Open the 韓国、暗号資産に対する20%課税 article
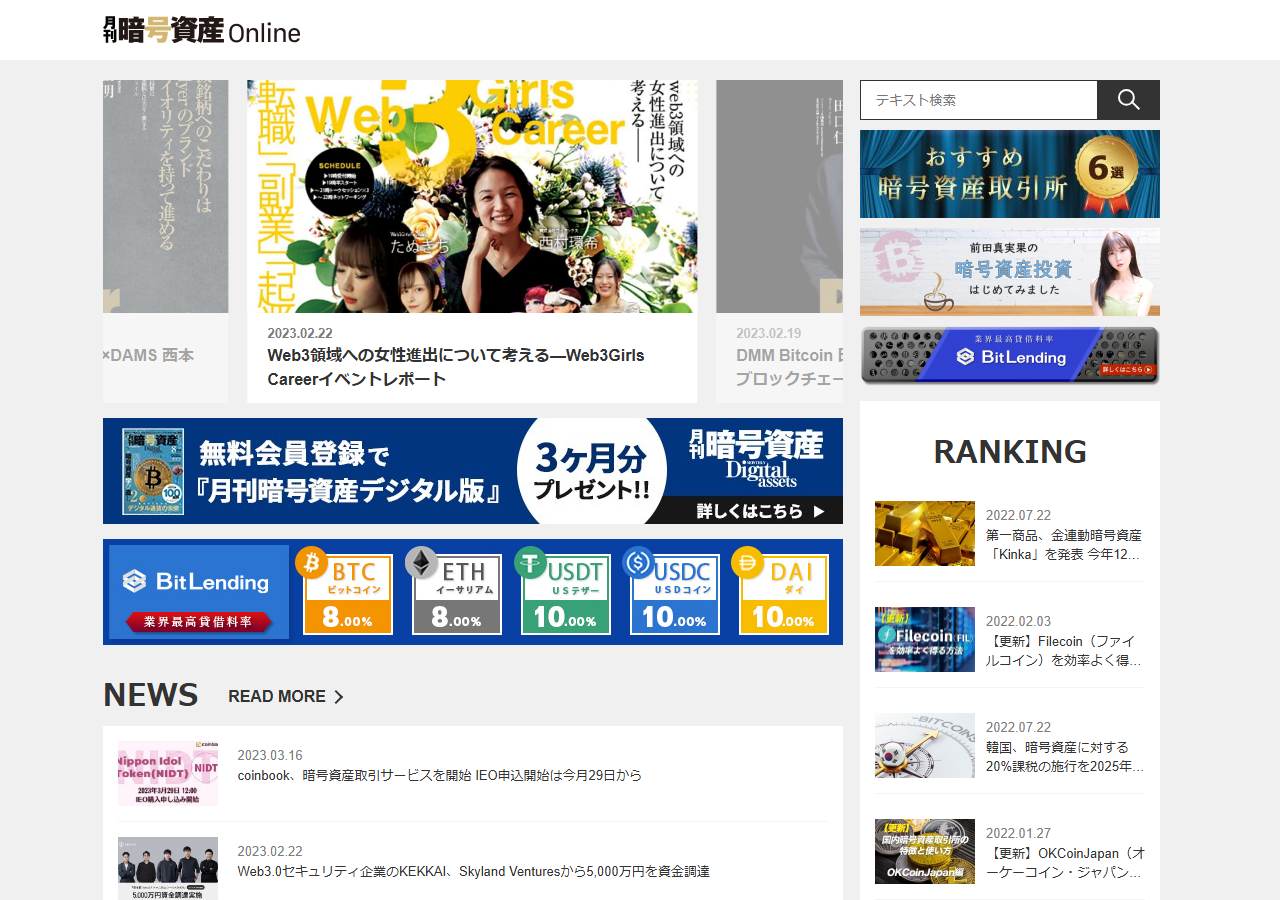The image size is (1280, 900). pyautogui.click(x=1065, y=757)
